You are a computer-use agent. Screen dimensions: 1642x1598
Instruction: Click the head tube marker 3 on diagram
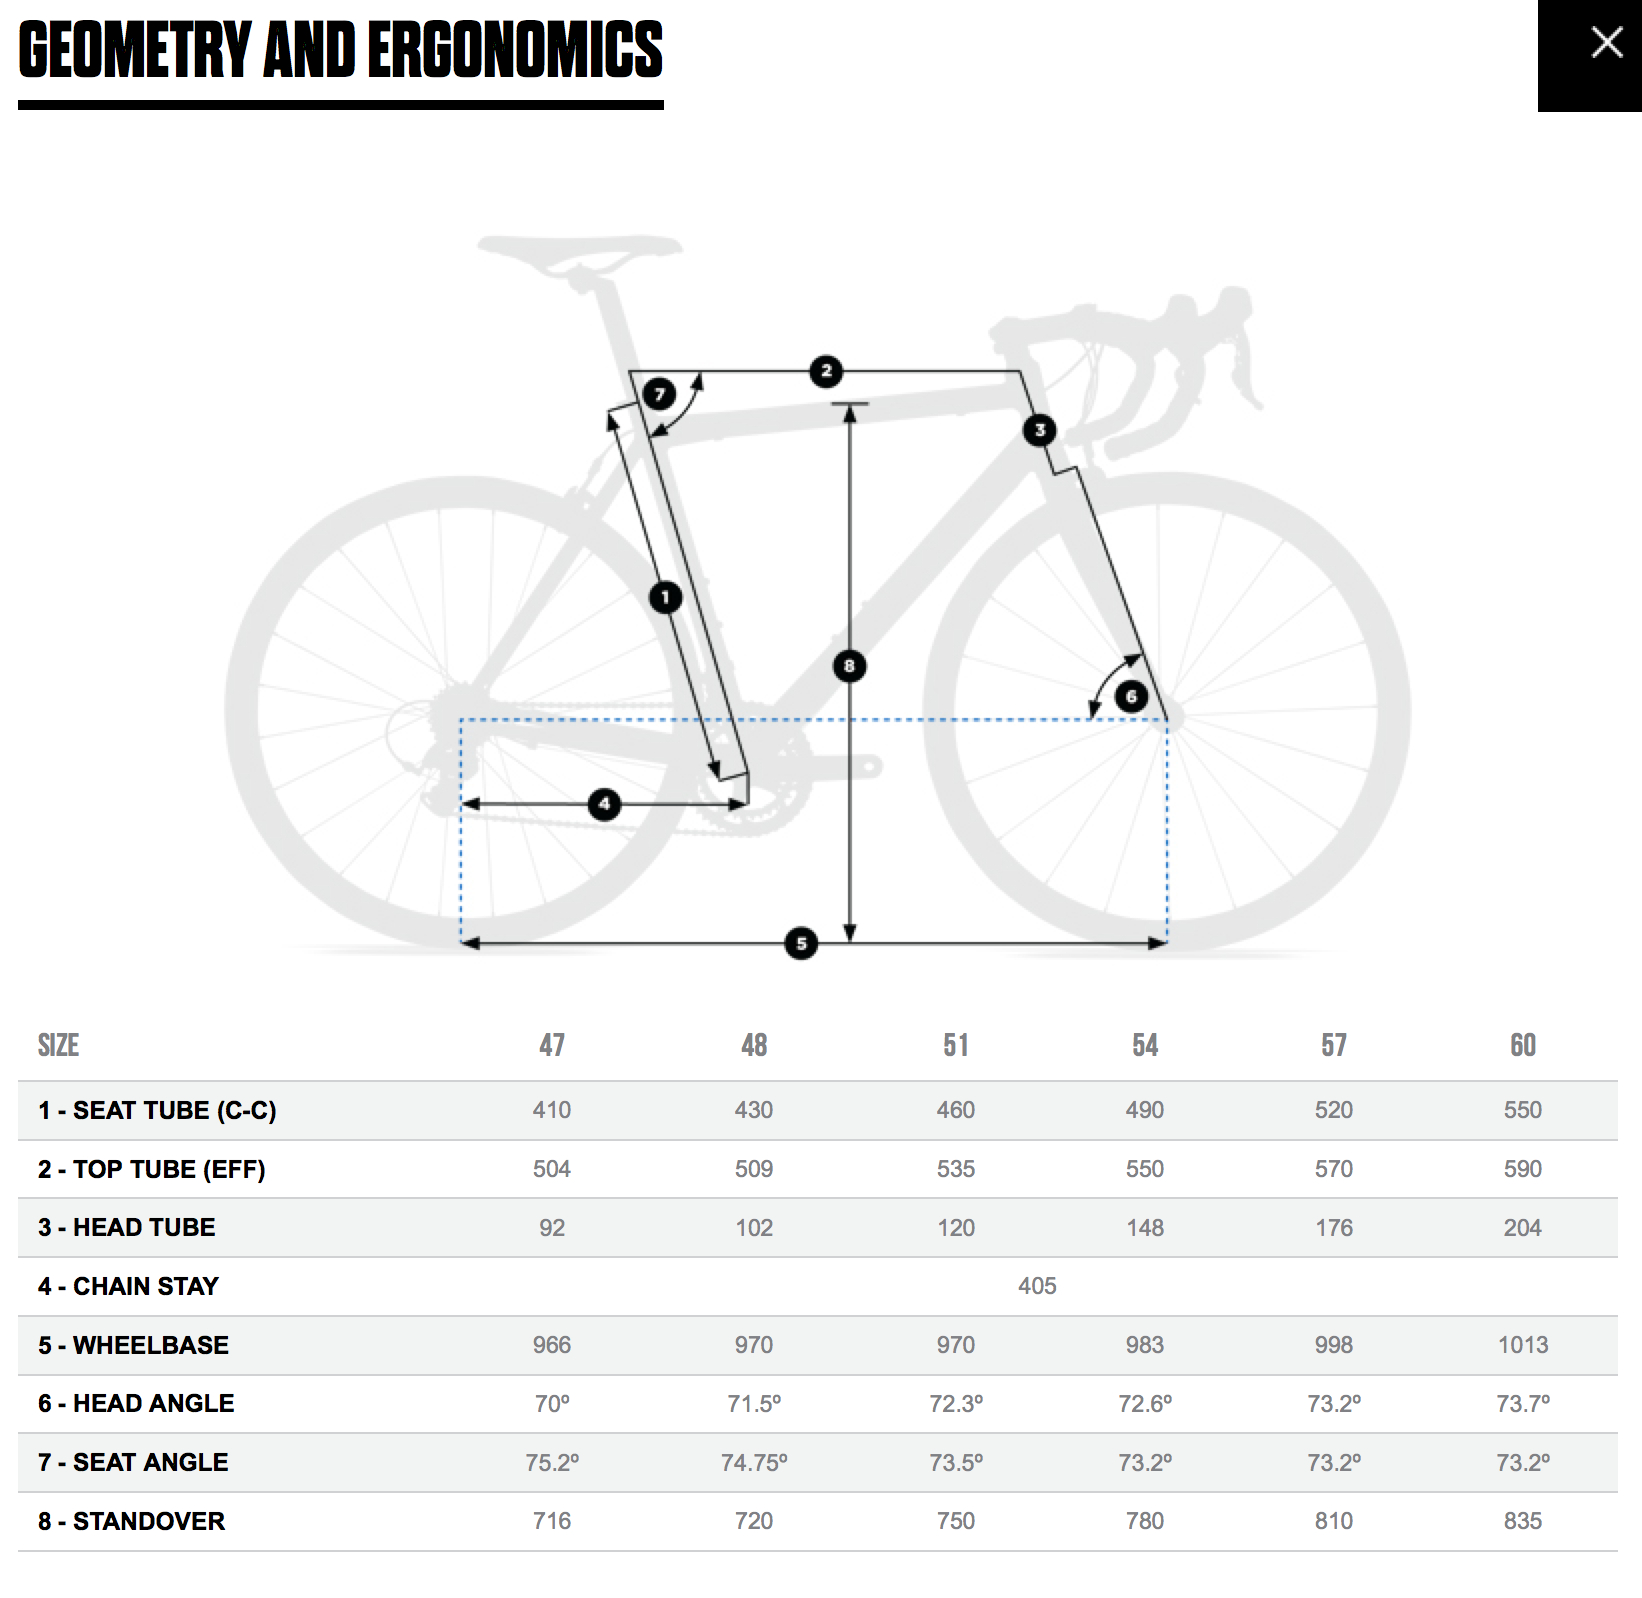[x=1039, y=430]
